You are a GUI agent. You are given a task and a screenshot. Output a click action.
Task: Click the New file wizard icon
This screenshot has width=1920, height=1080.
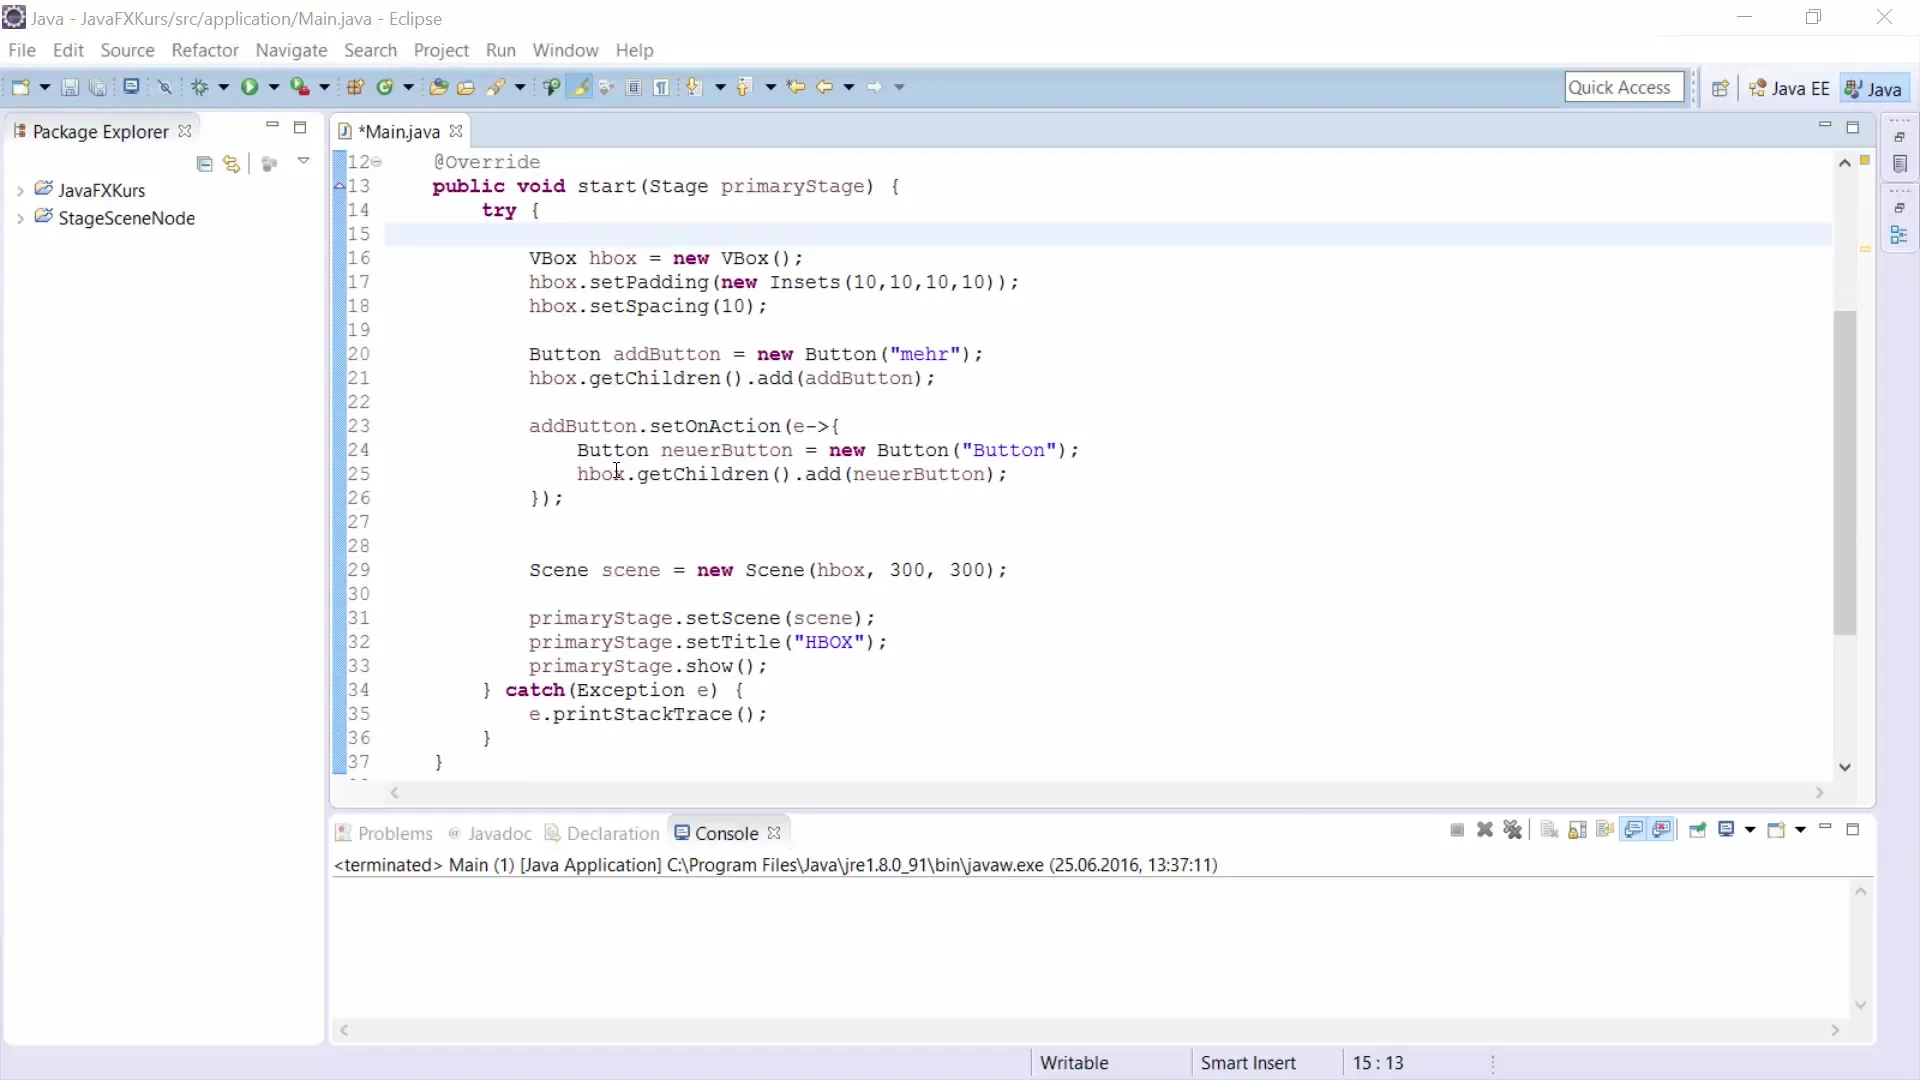[x=20, y=87]
